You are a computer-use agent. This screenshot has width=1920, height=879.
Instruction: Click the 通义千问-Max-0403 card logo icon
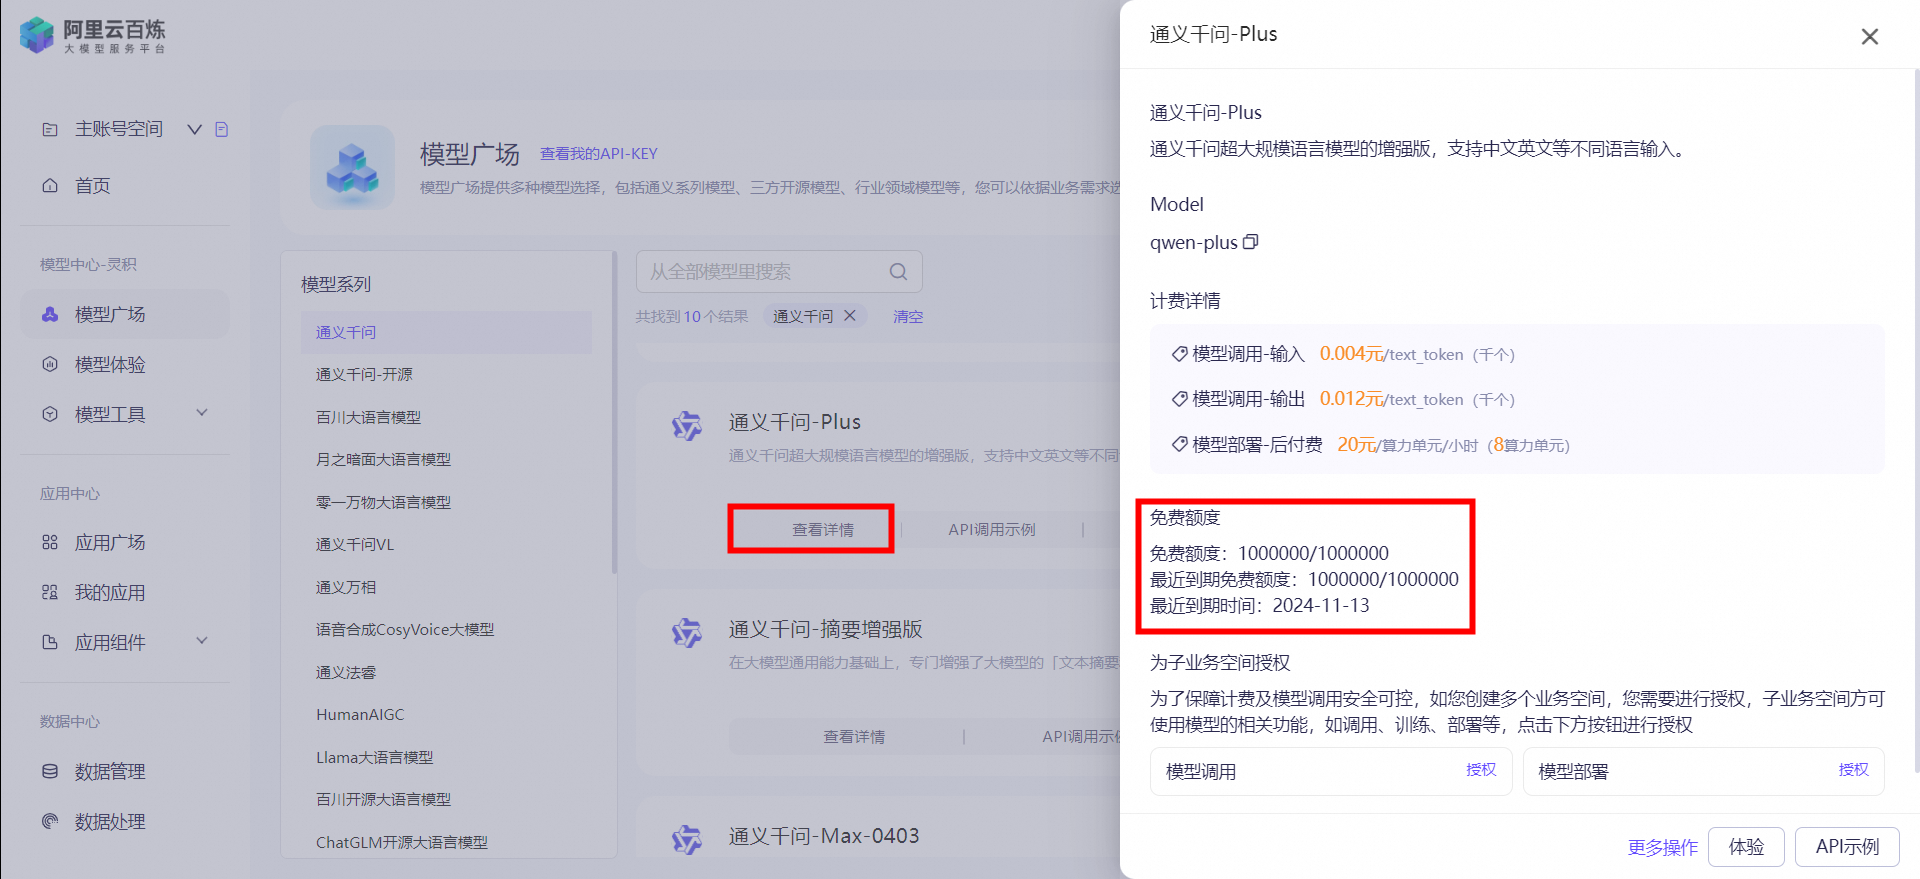[x=687, y=840]
